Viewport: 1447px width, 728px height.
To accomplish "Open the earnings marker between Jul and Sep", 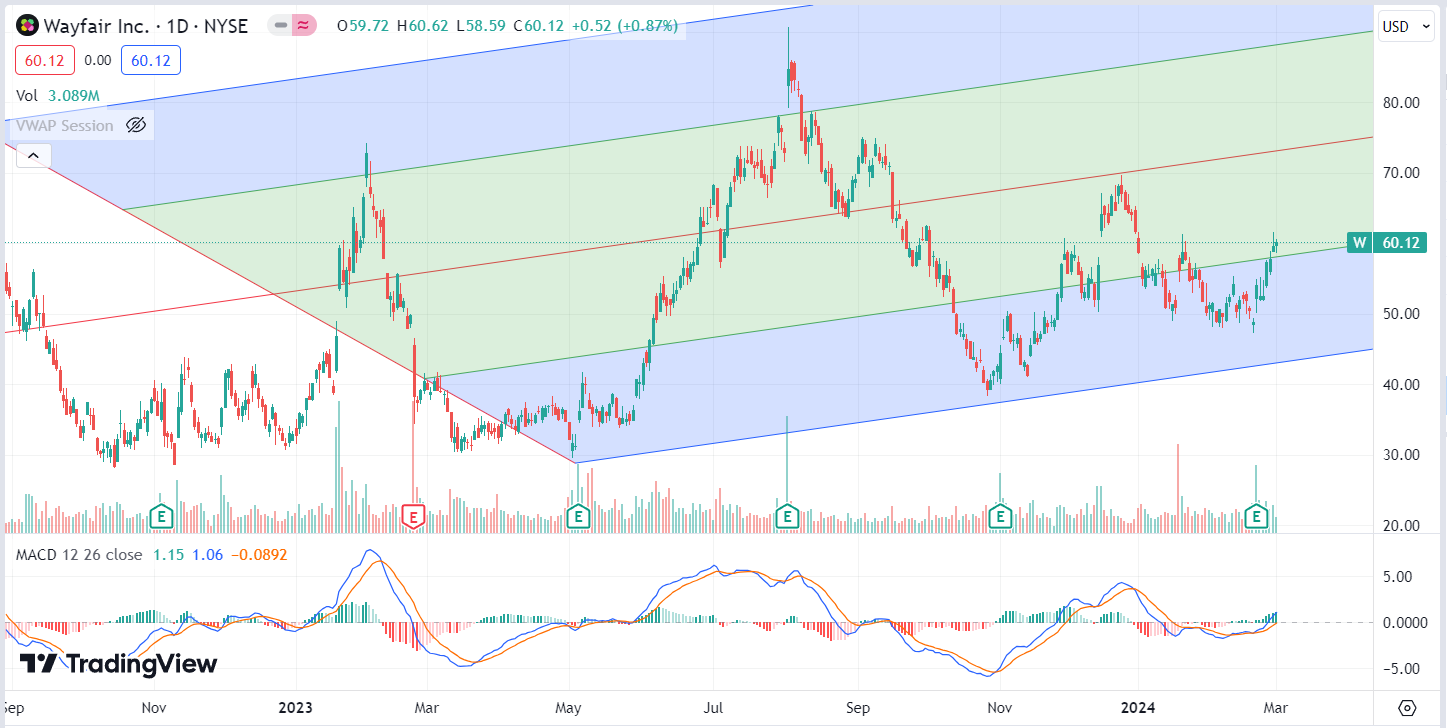I will (x=787, y=516).
